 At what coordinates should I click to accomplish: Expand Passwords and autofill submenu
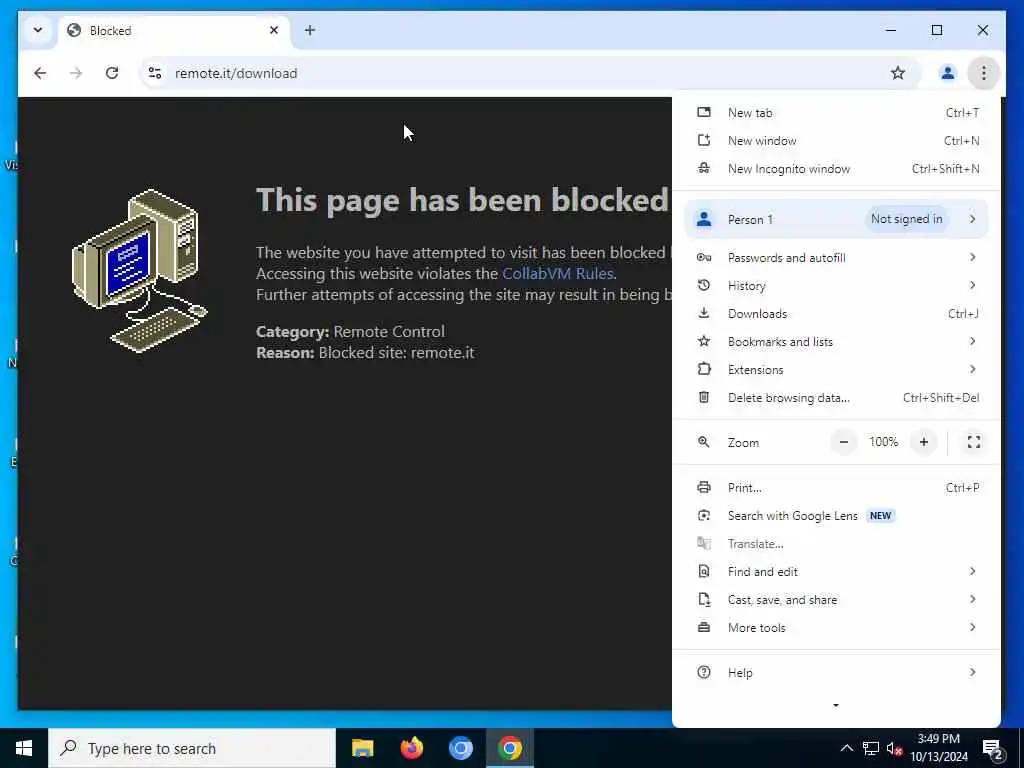(836, 257)
